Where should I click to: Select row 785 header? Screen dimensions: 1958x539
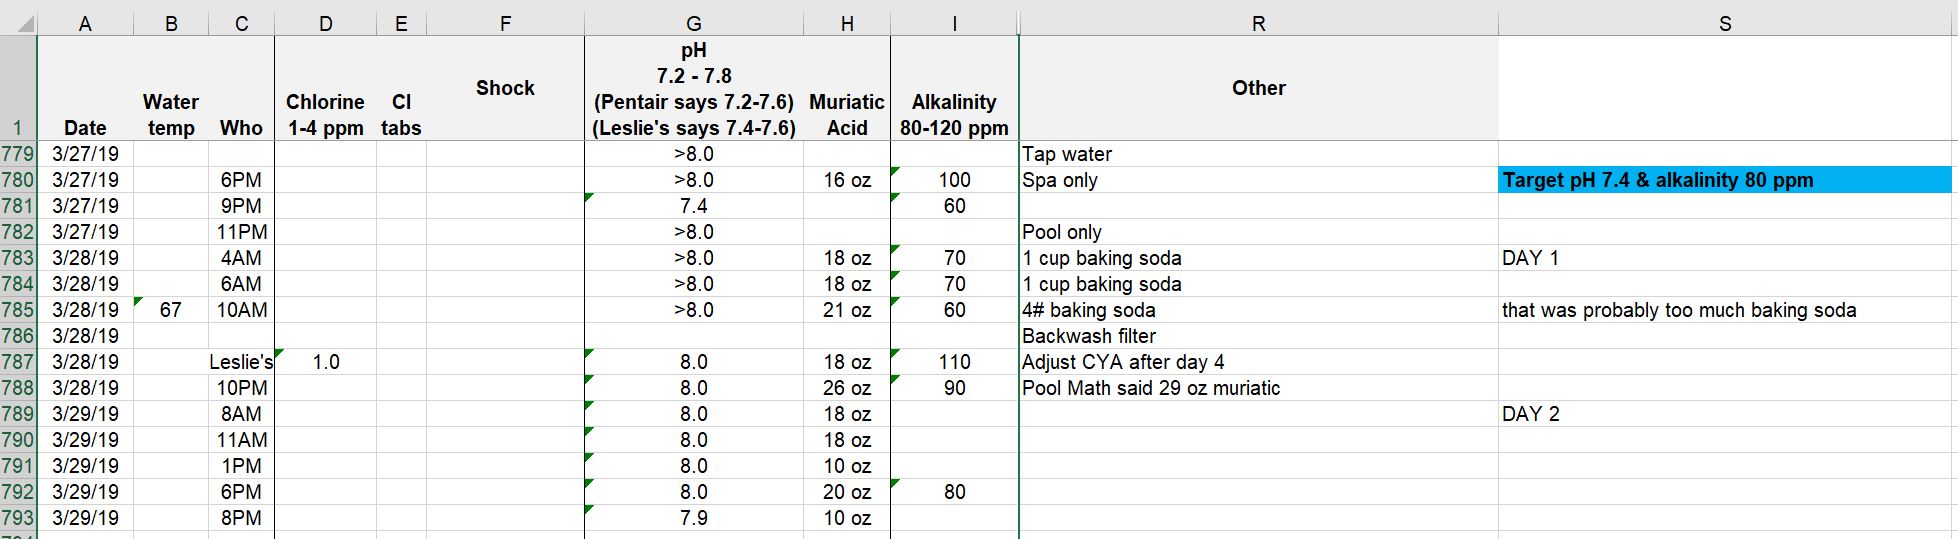17,310
